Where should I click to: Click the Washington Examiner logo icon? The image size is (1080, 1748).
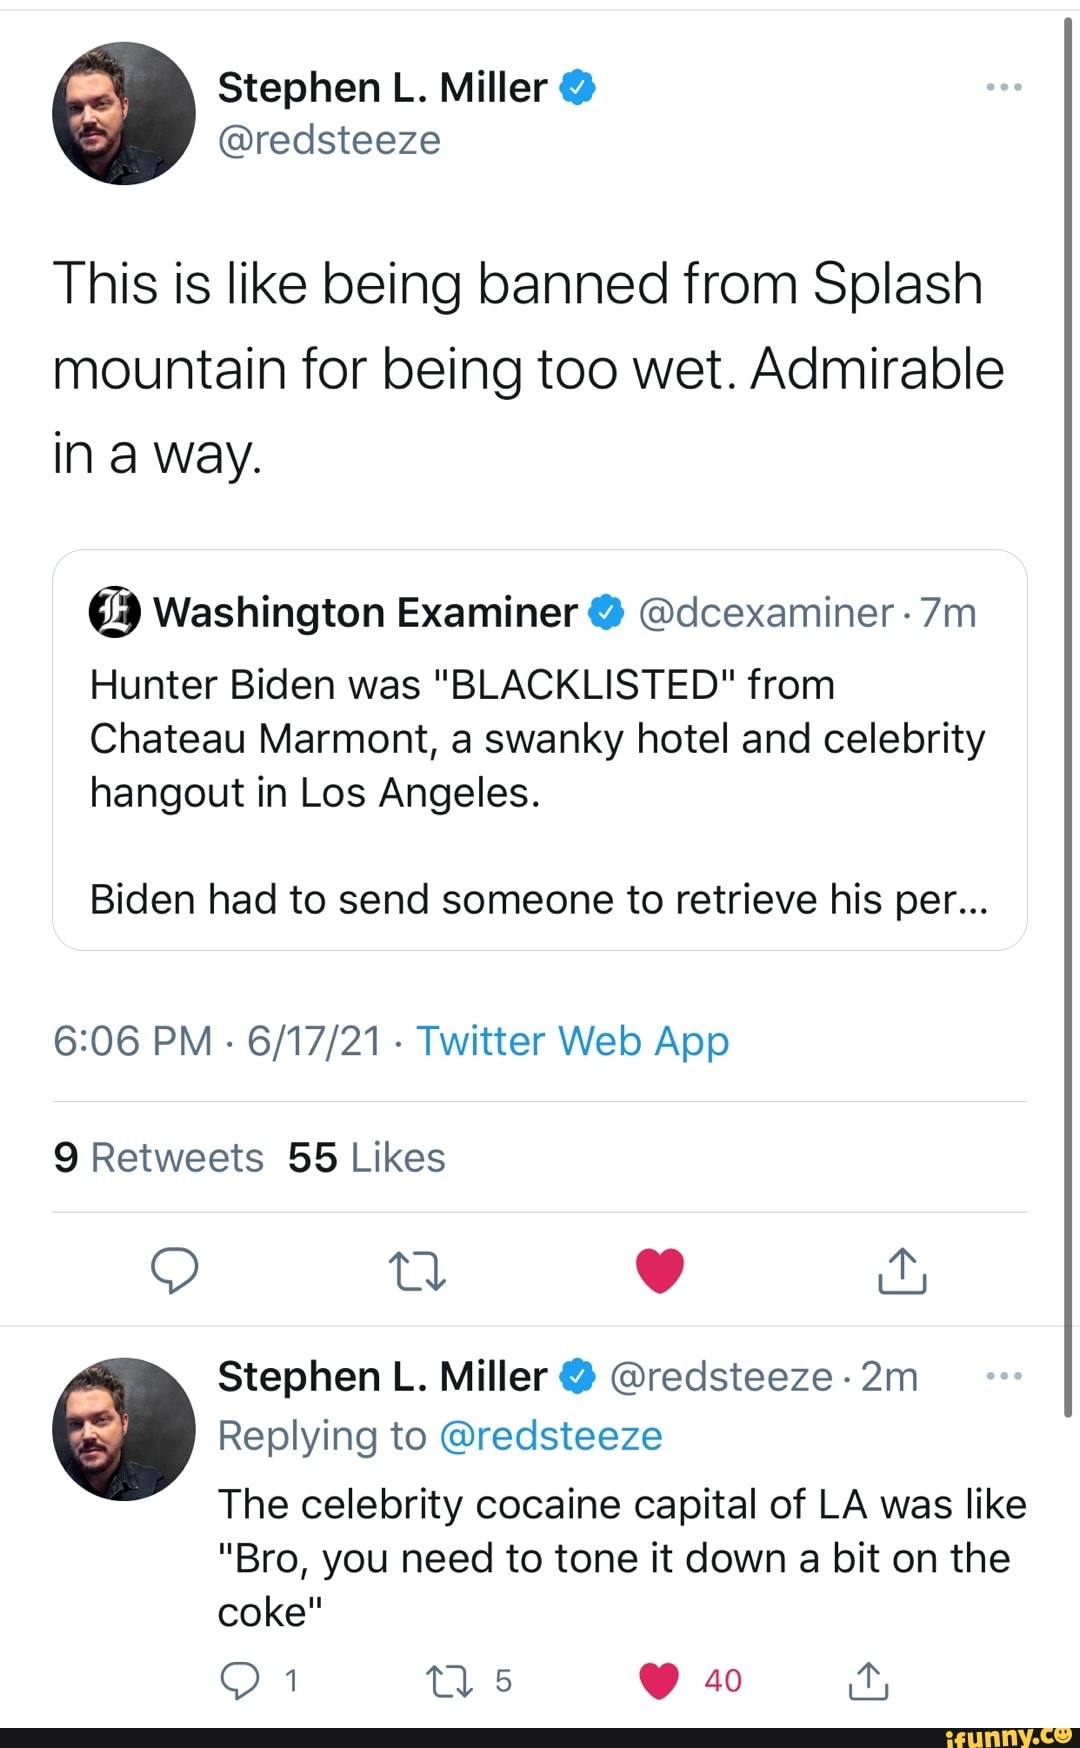pos(115,613)
